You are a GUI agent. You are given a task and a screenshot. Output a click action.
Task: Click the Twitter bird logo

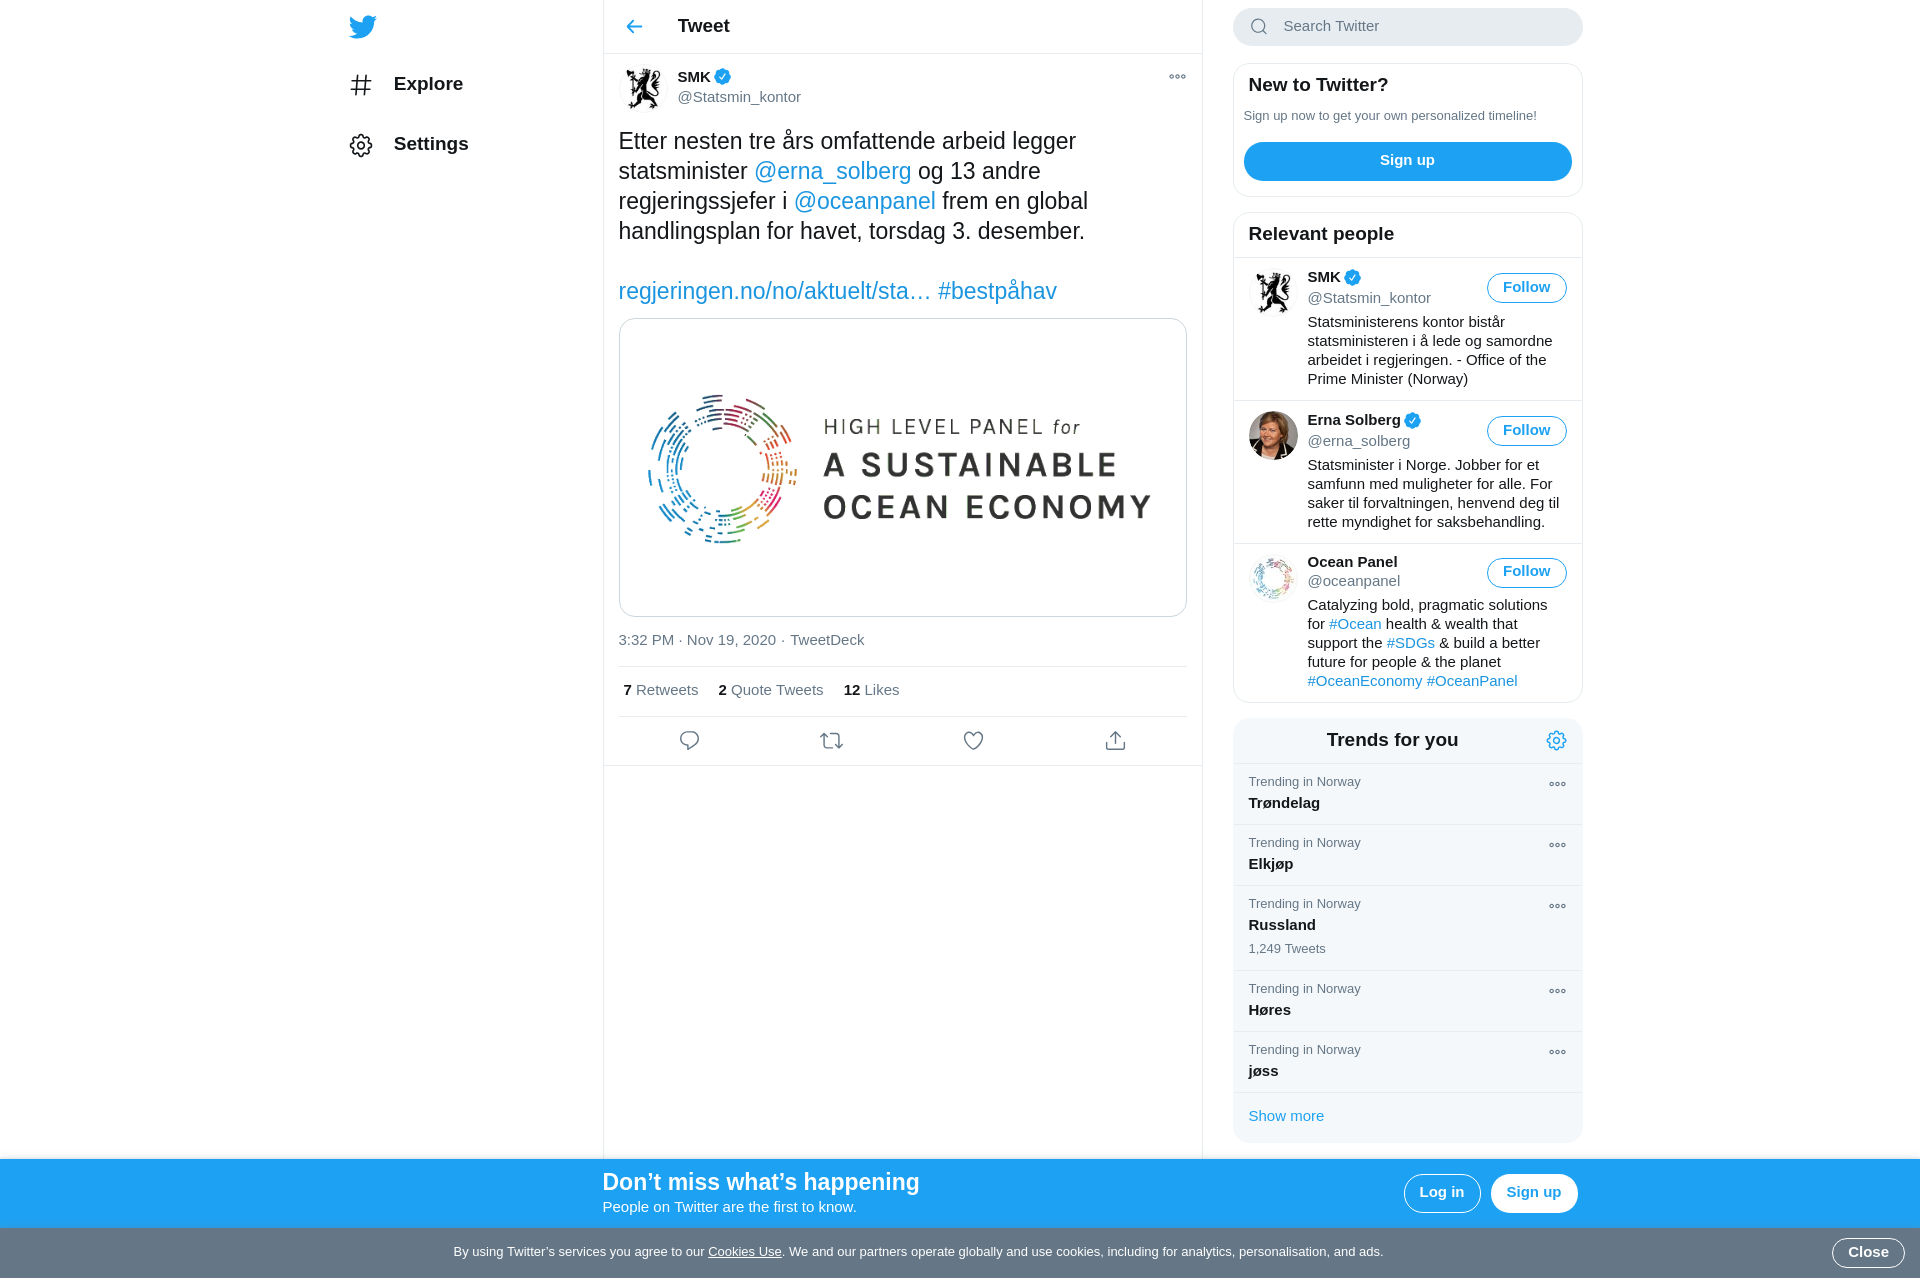[x=363, y=27]
